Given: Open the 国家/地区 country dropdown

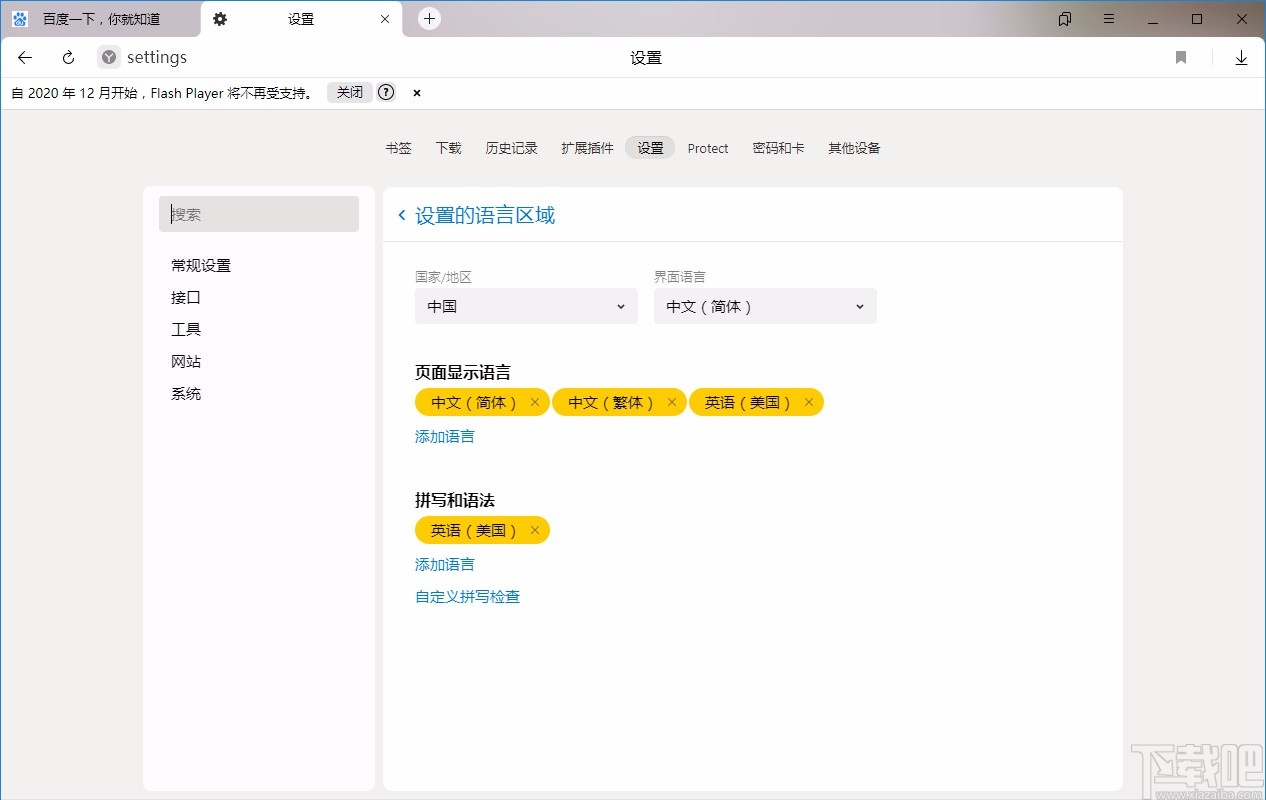Looking at the screenshot, I should tap(525, 306).
